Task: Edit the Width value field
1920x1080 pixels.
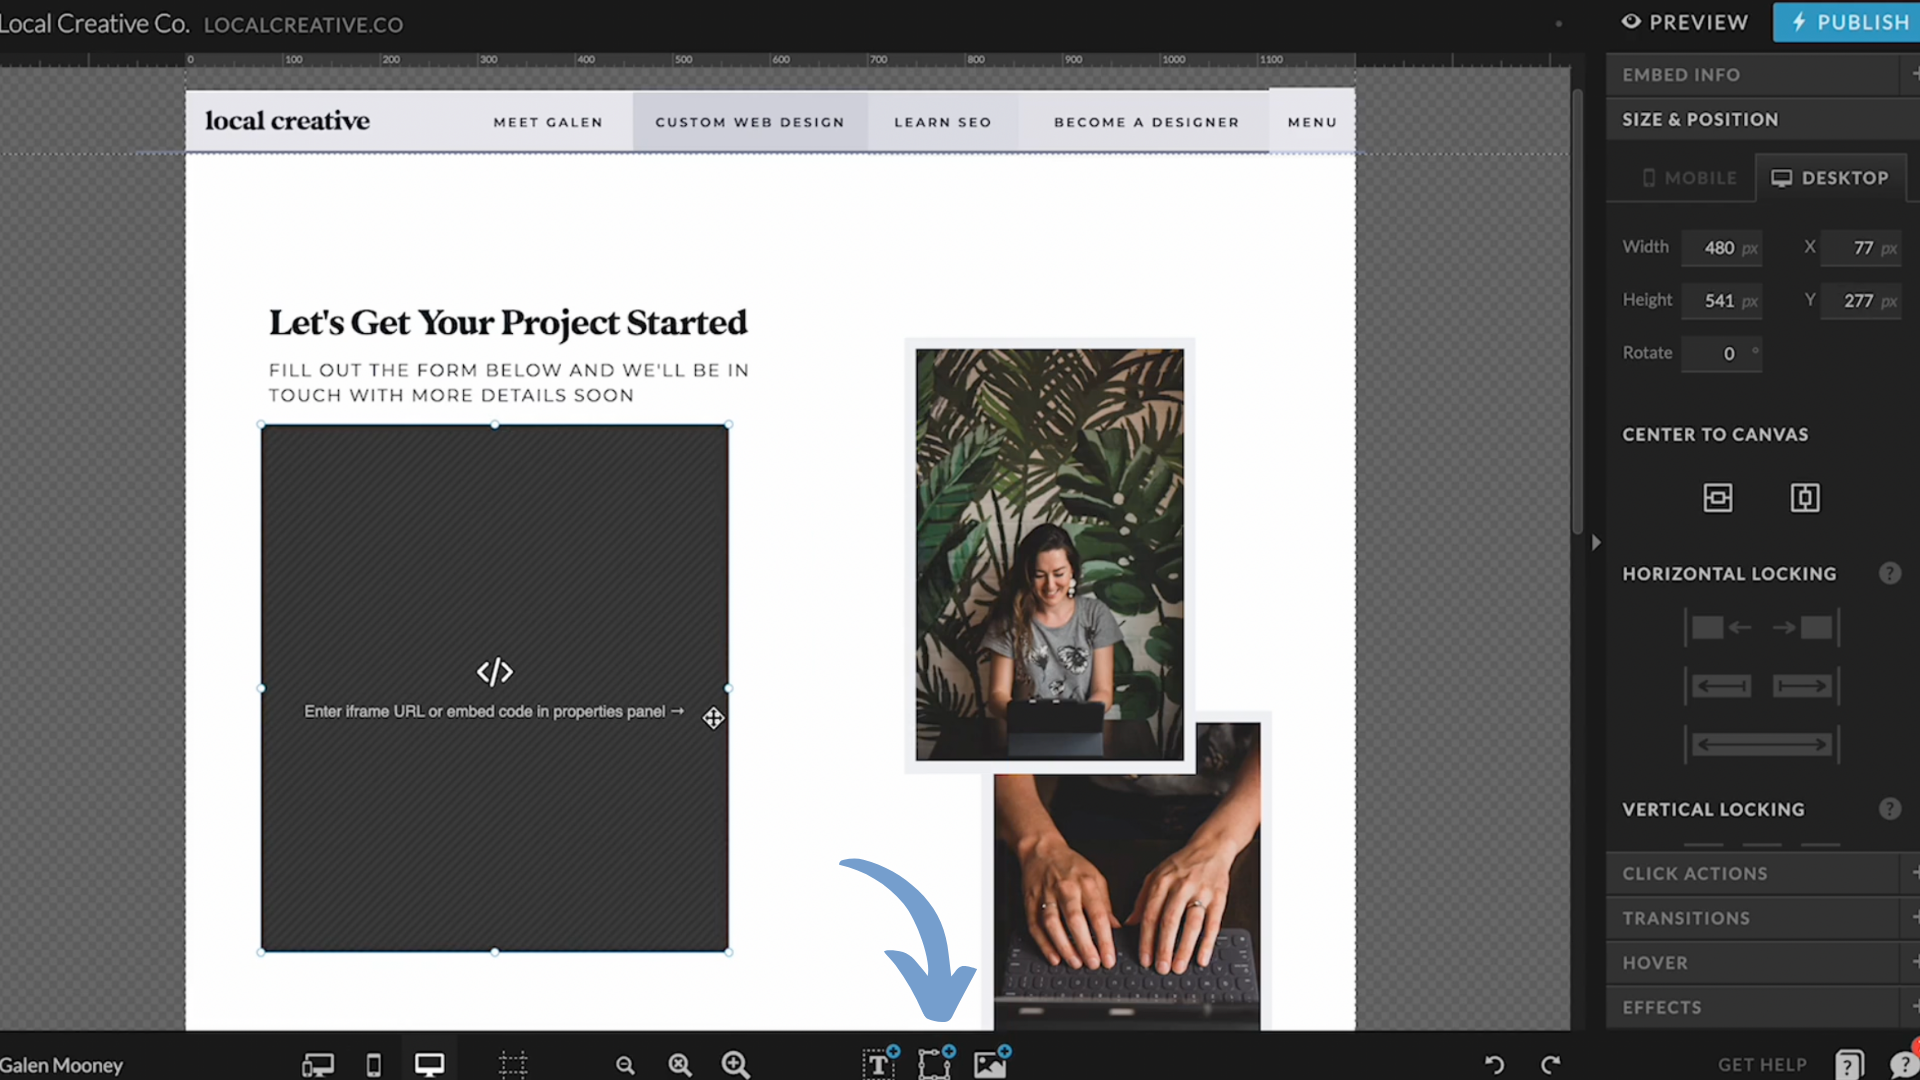Action: pyautogui.click(x=1718, y=248)
